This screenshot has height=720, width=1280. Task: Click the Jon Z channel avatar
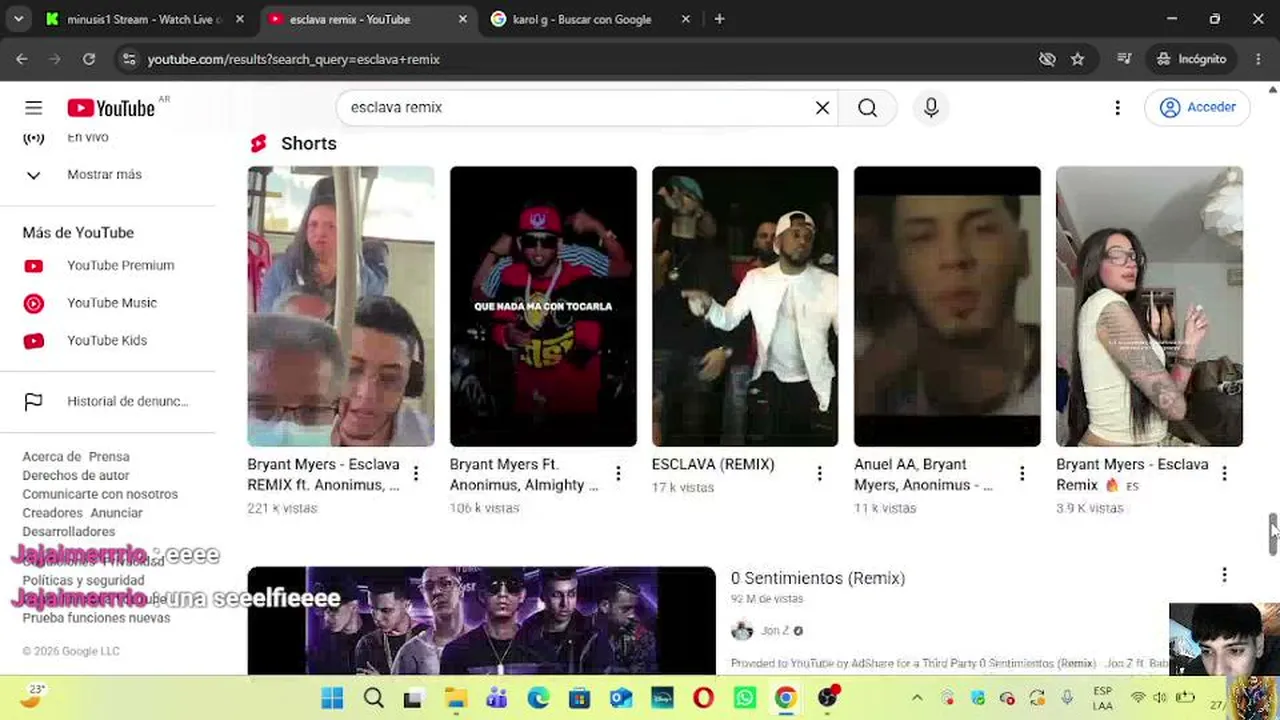[x=742, y=631]
